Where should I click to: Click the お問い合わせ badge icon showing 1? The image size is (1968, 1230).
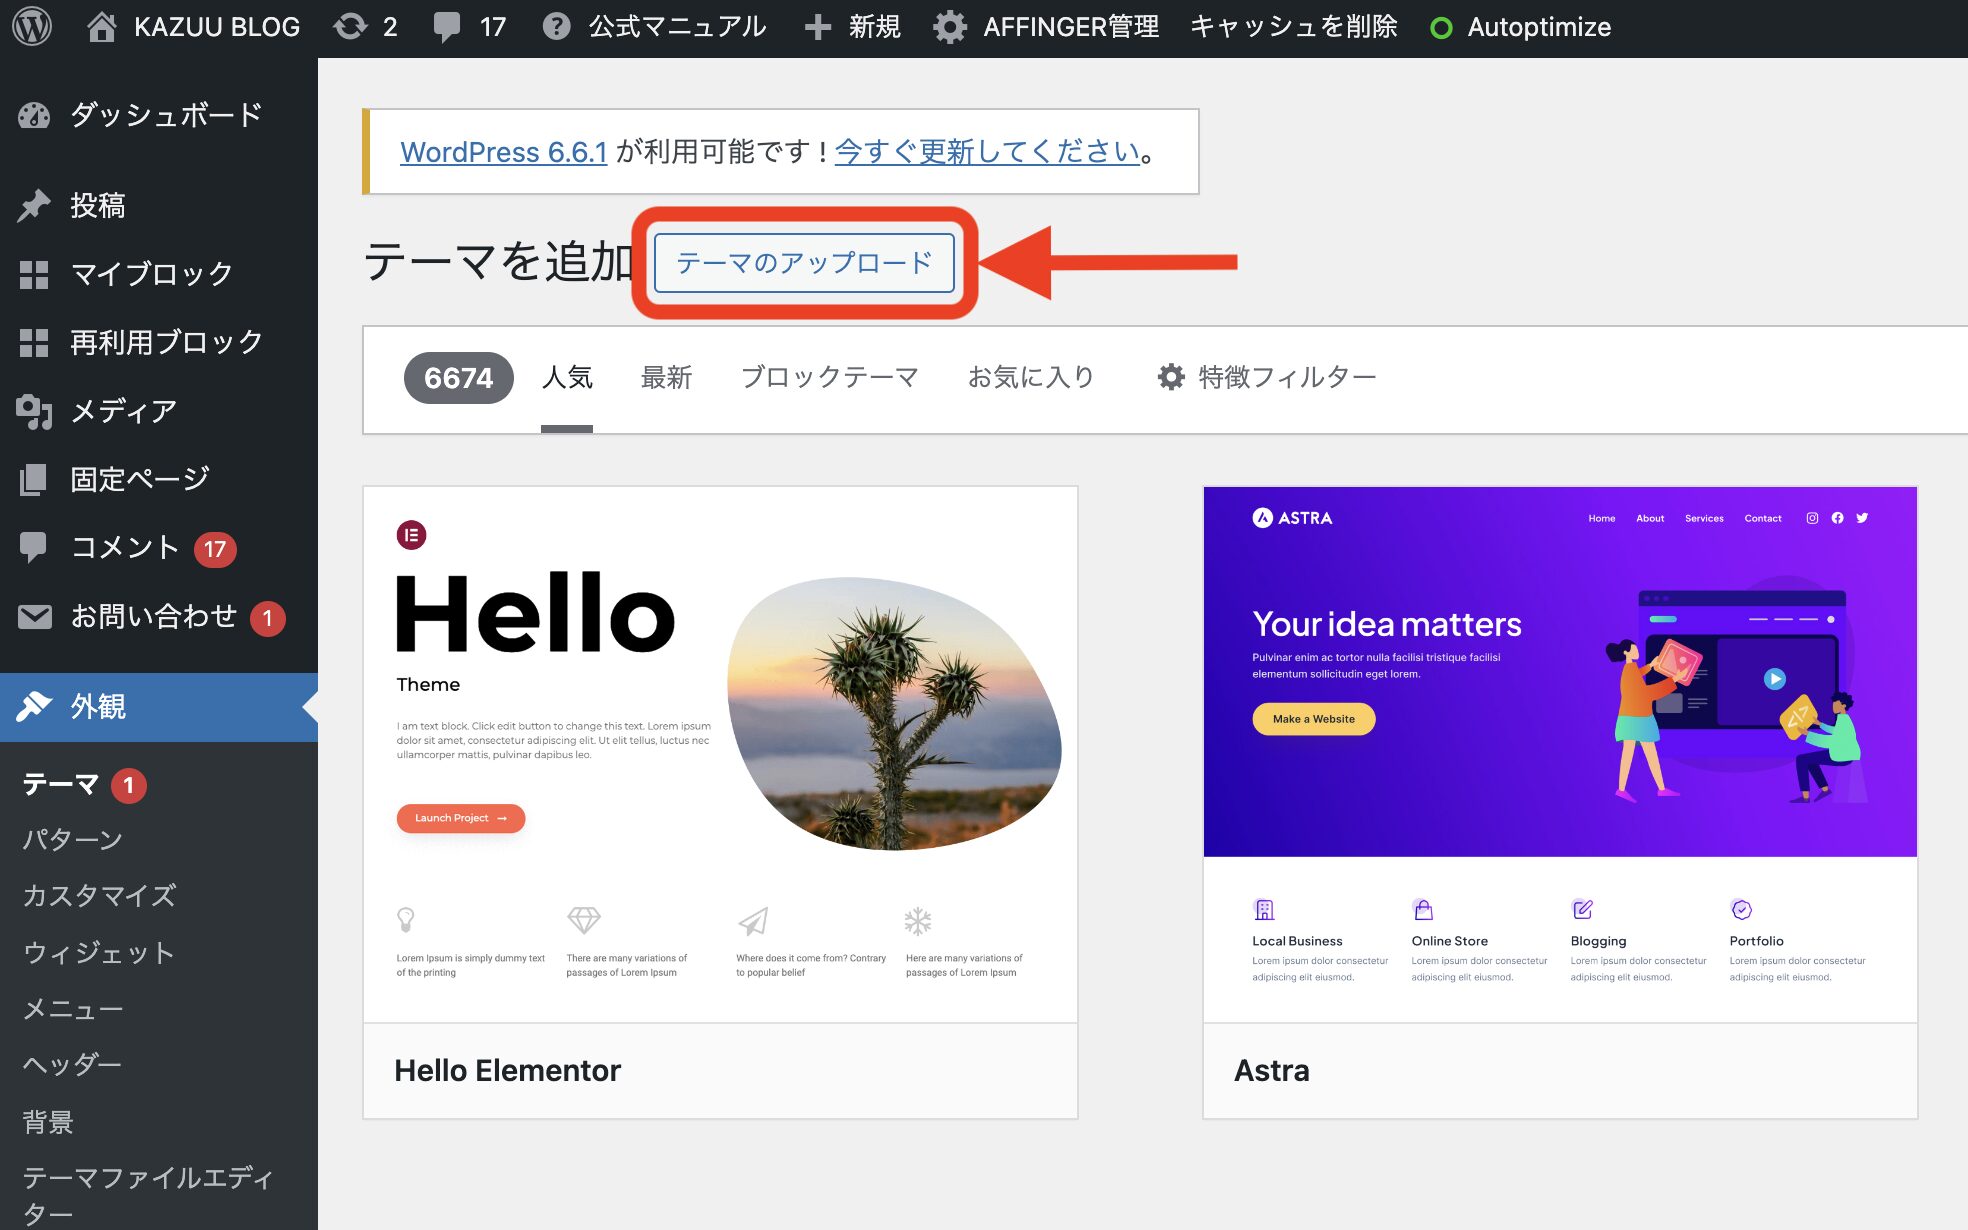271,616
